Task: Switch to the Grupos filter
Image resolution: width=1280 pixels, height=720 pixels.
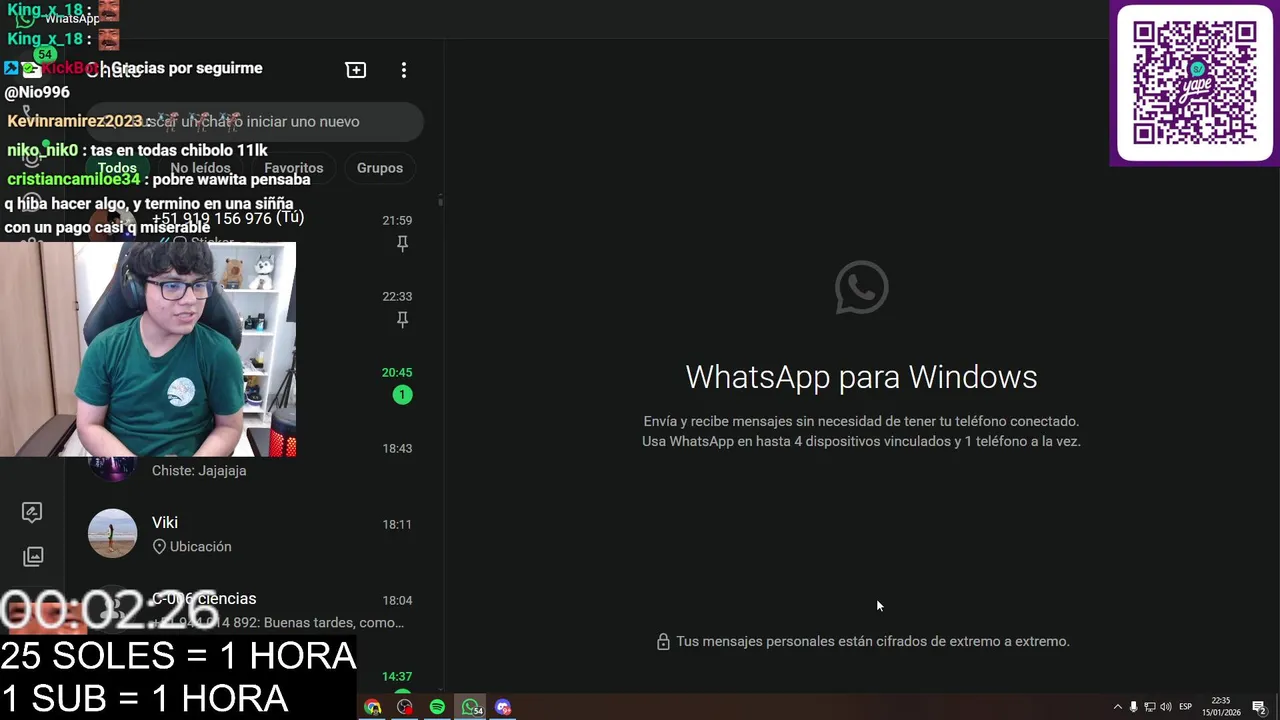Action: pos(380,168)
